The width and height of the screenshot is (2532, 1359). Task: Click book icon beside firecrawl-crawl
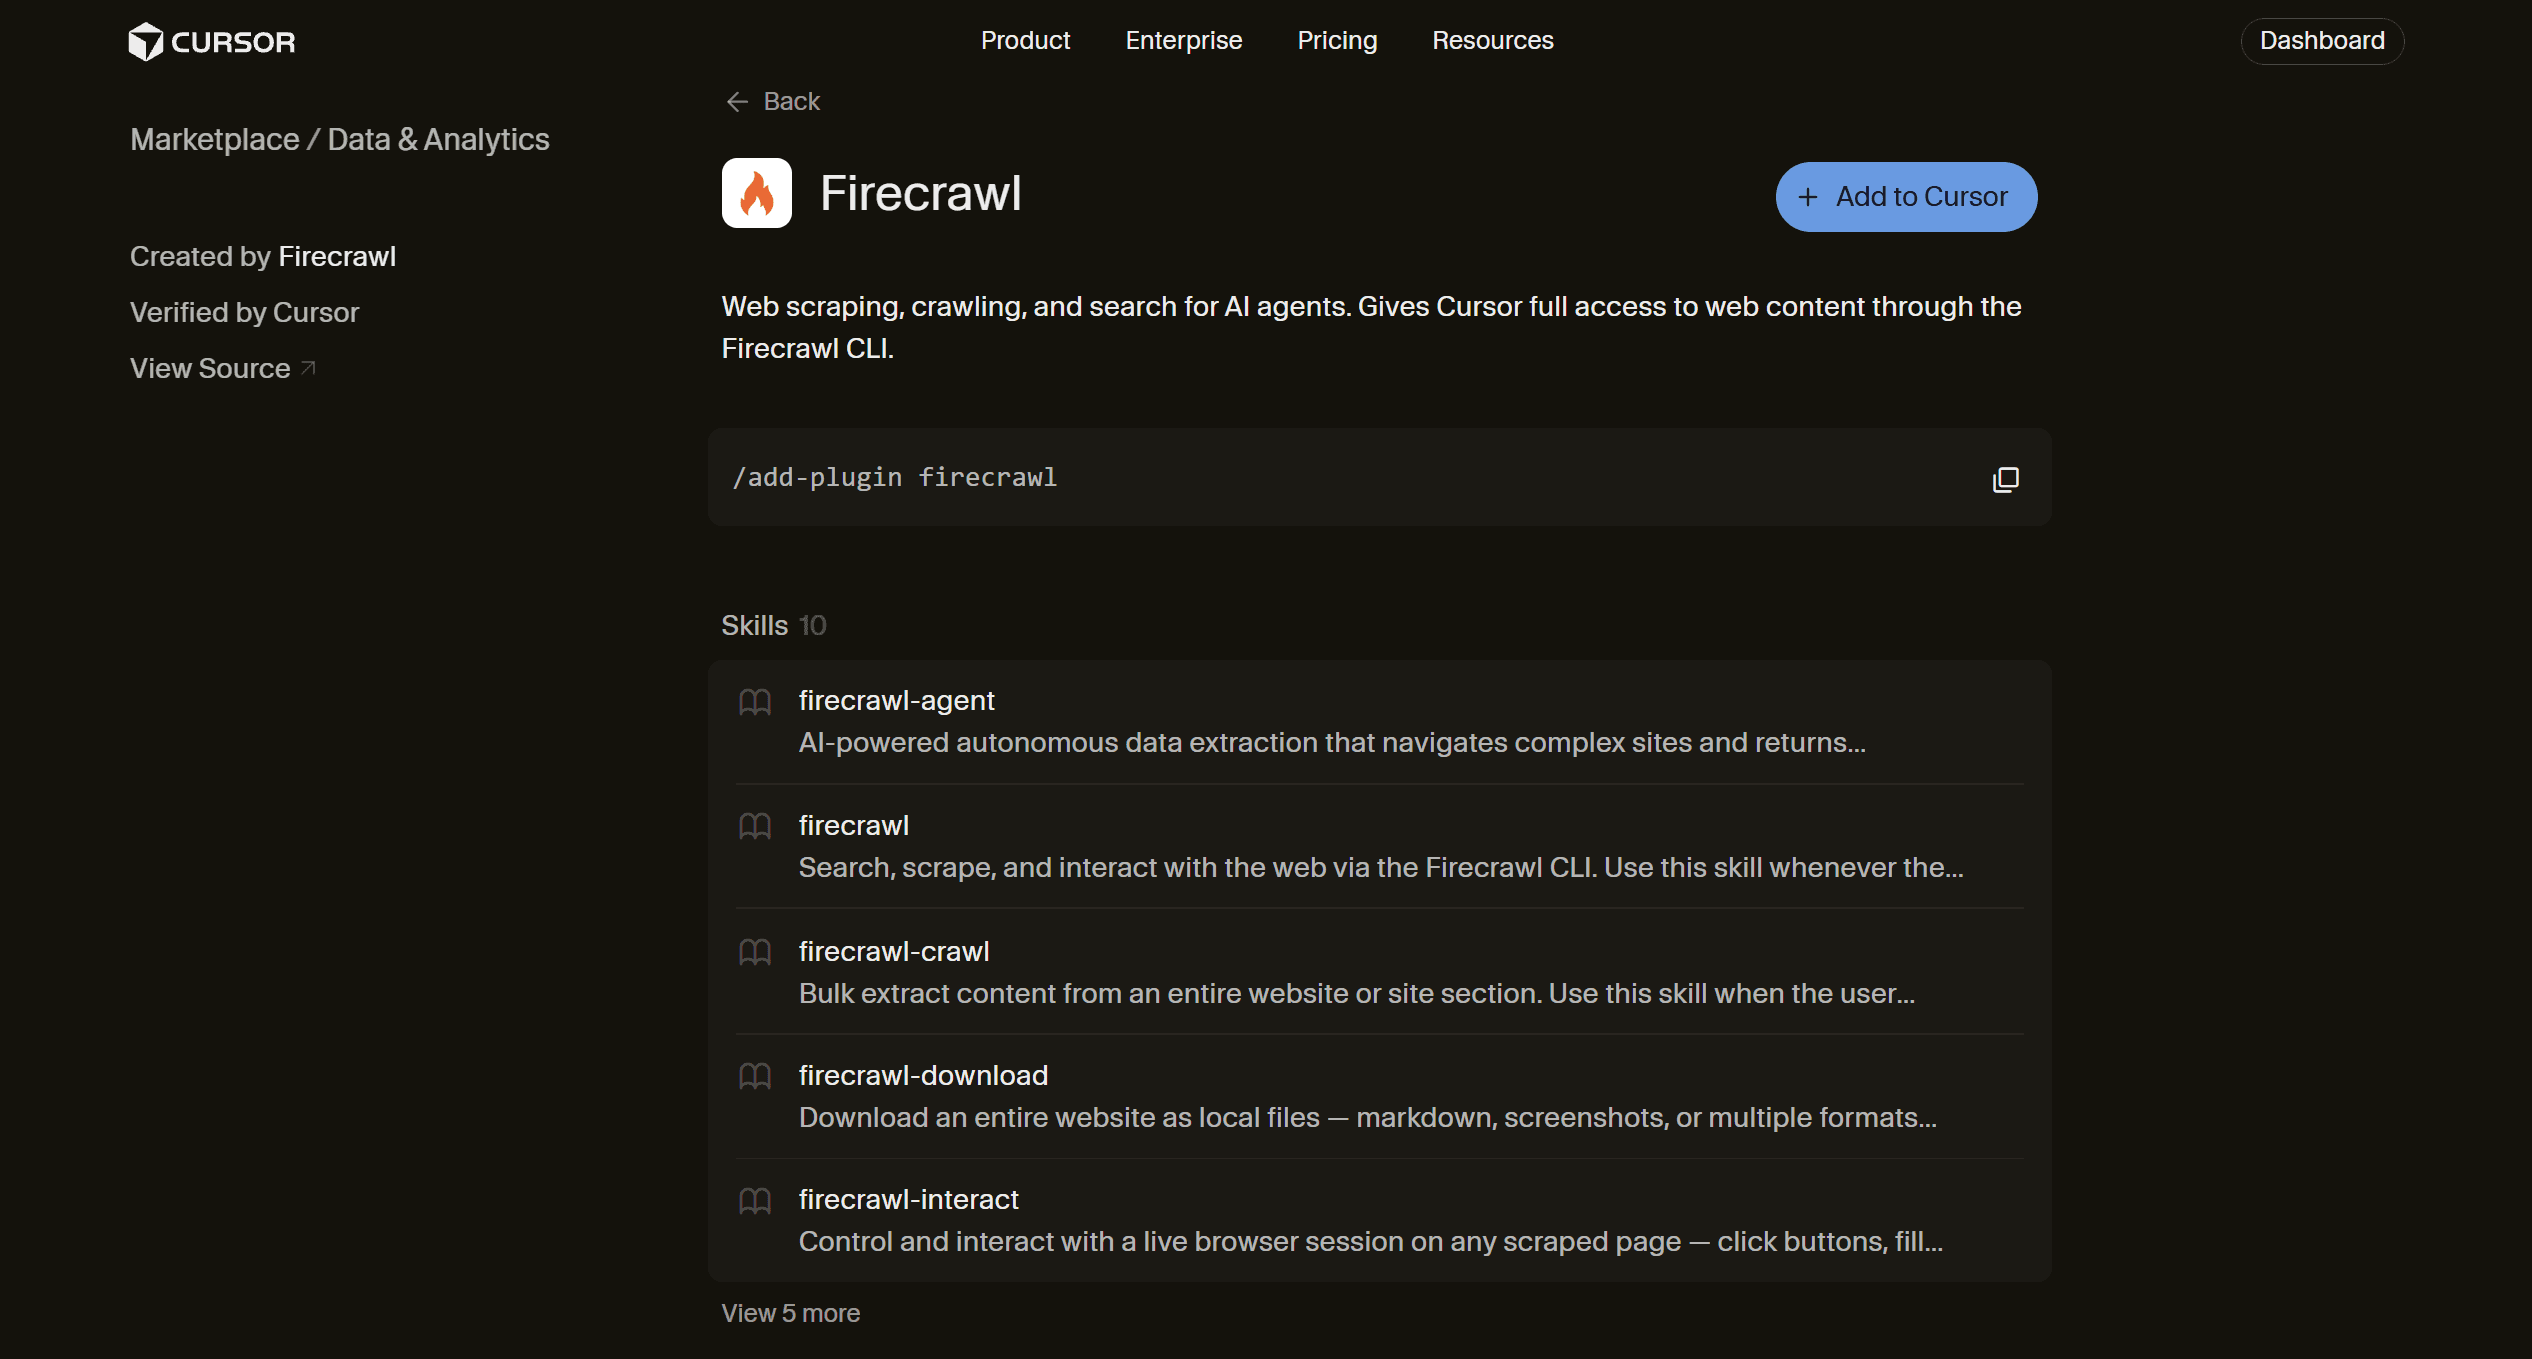point(755,952)
